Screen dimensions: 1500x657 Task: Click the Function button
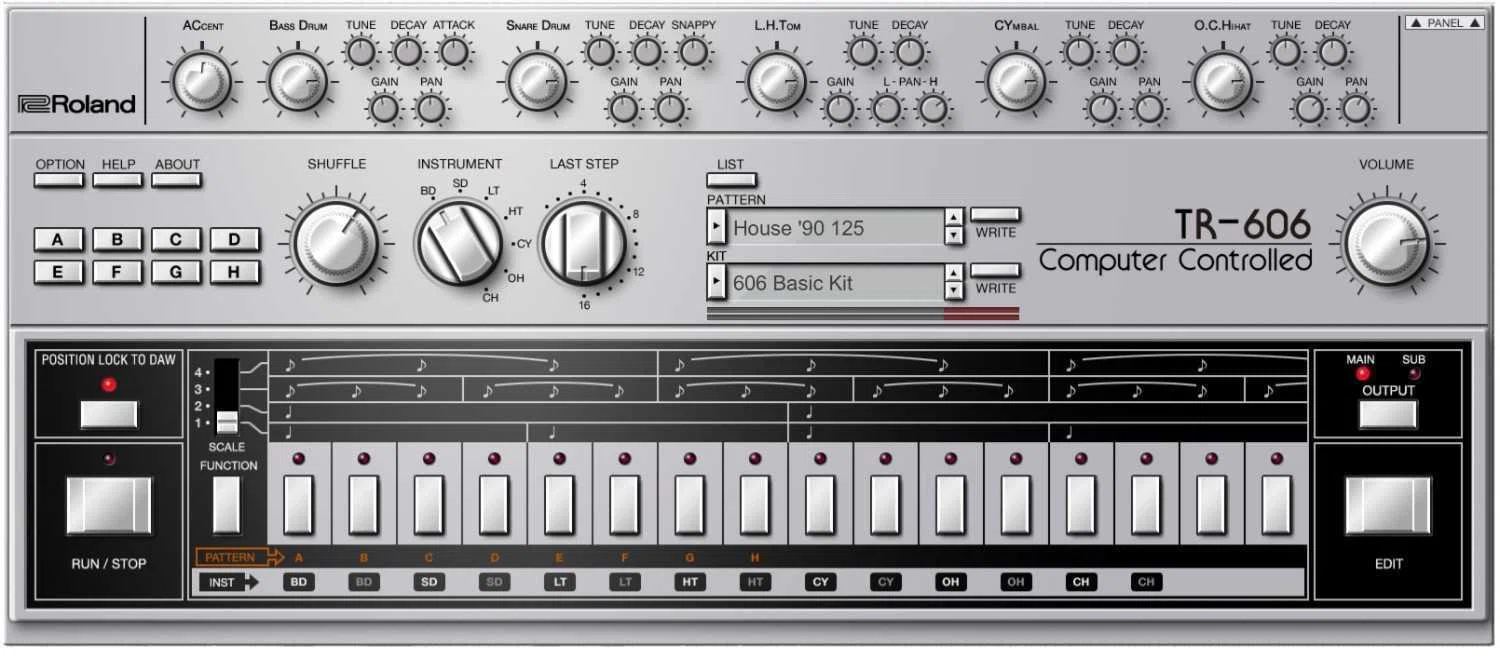(227, 505)
